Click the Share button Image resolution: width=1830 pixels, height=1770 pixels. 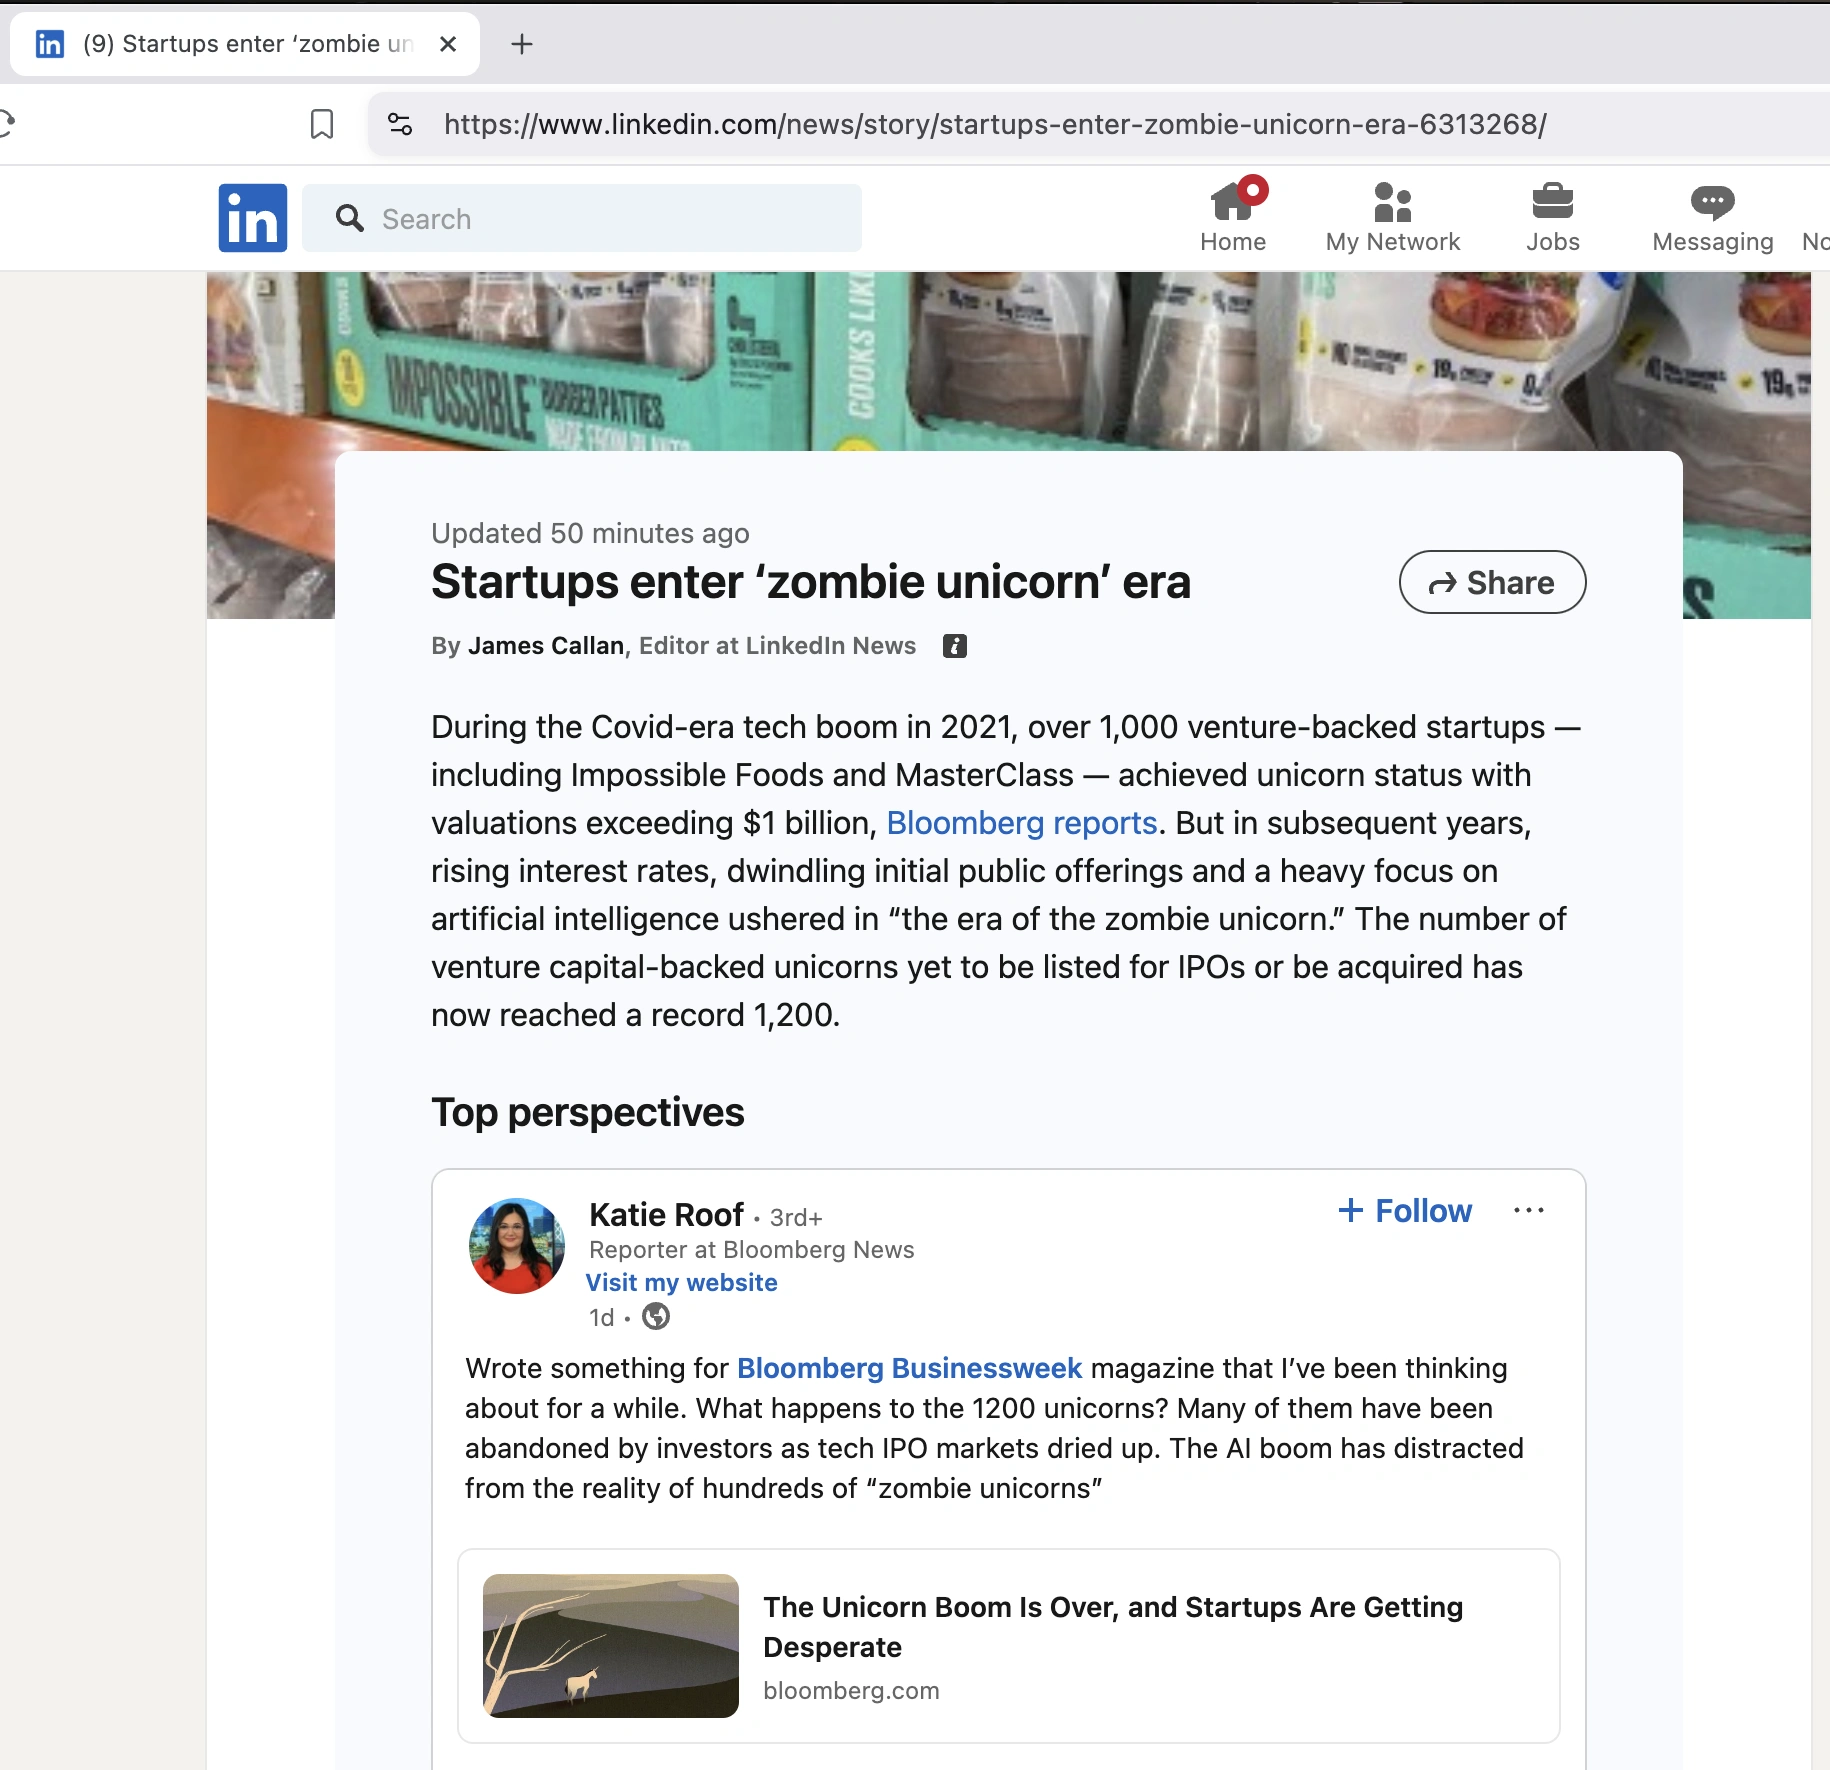coord(1491,582)
